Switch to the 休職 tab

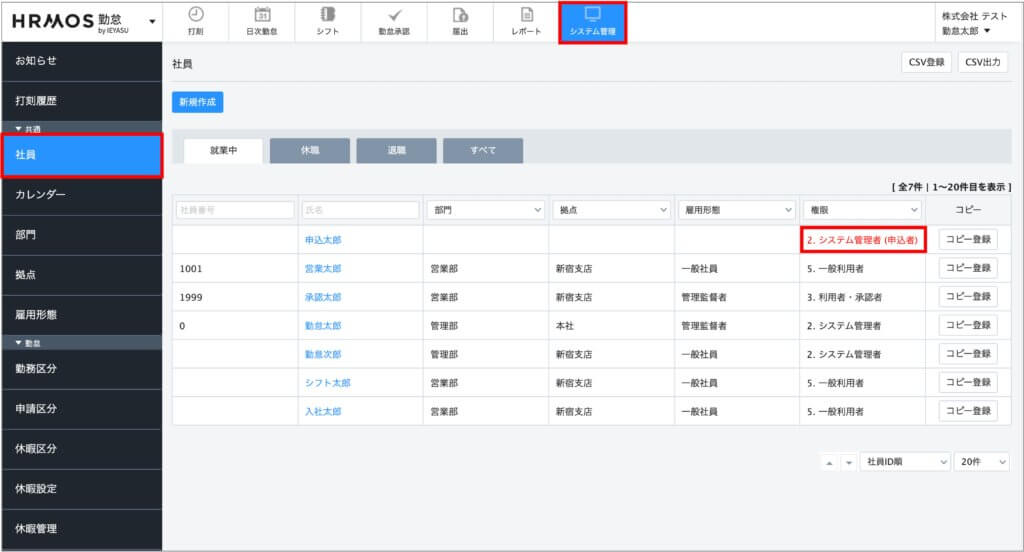click(x=310, y=150)
